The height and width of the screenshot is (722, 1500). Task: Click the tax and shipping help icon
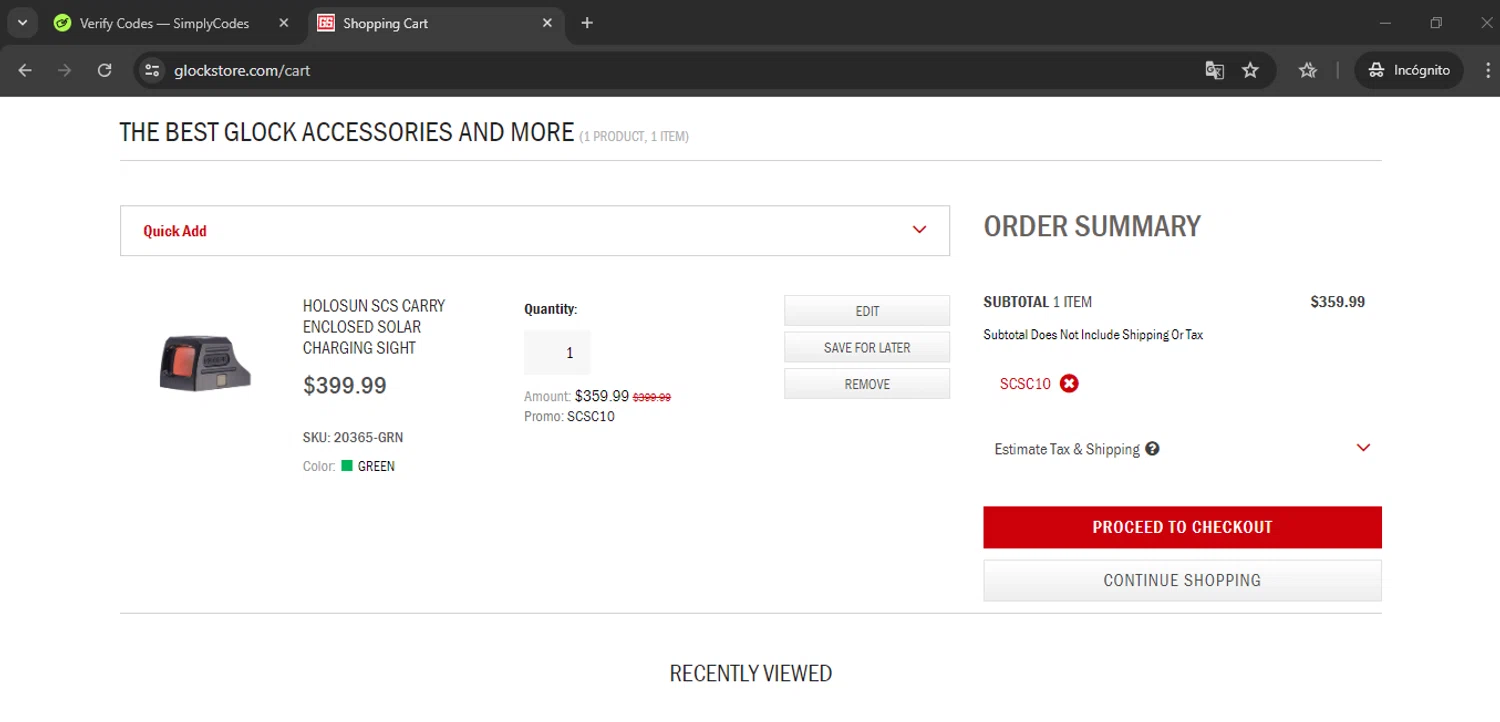[1152, 449]
